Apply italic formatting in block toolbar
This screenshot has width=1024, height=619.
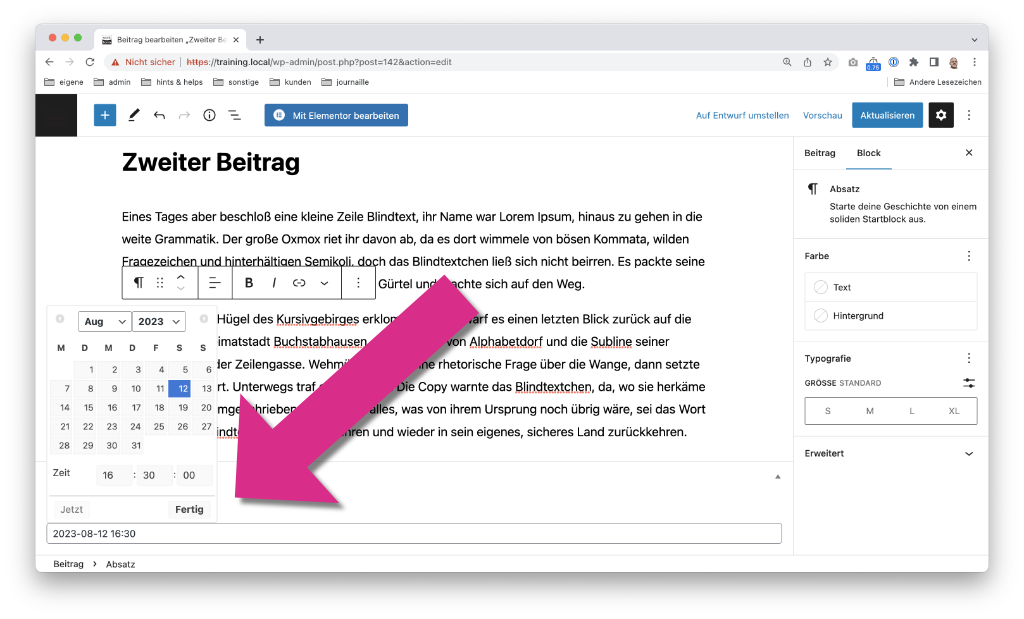coord(274,283)
